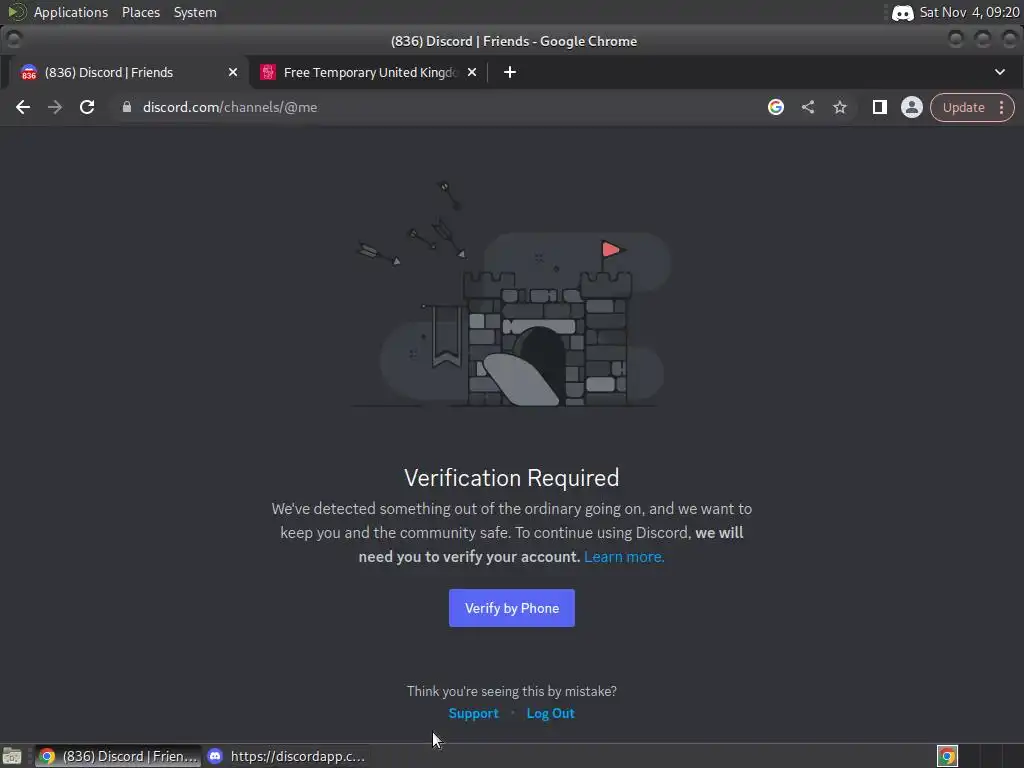Open the Places menu

click(141, 12)
